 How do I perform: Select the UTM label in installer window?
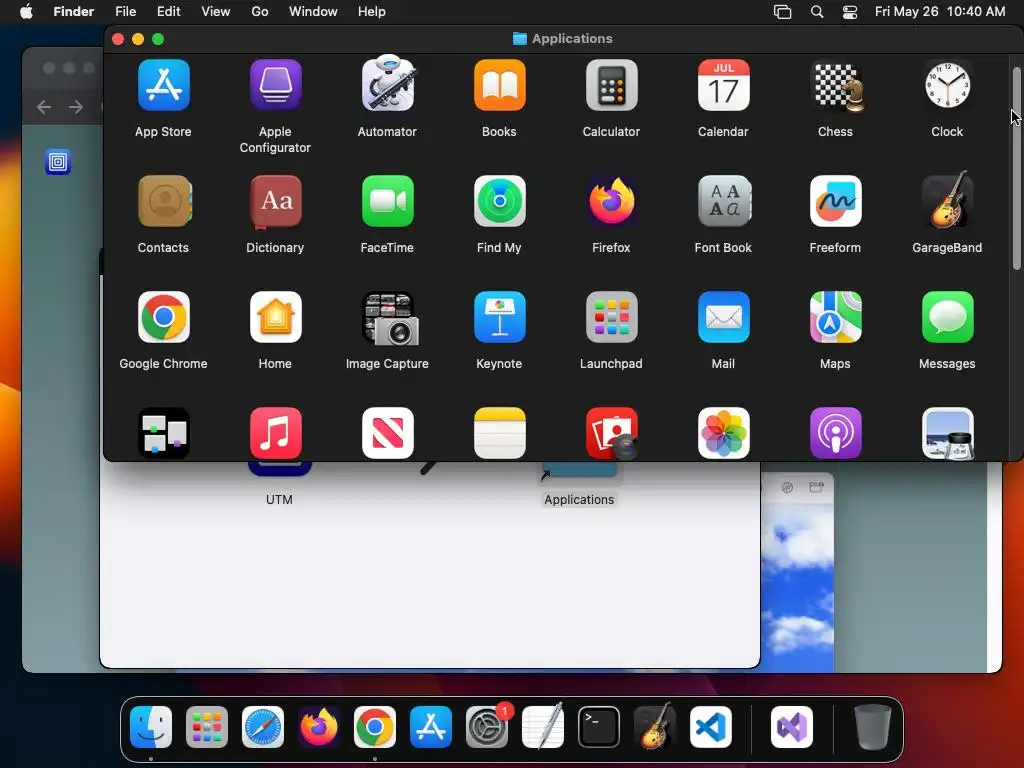click(x=280, y=500)
